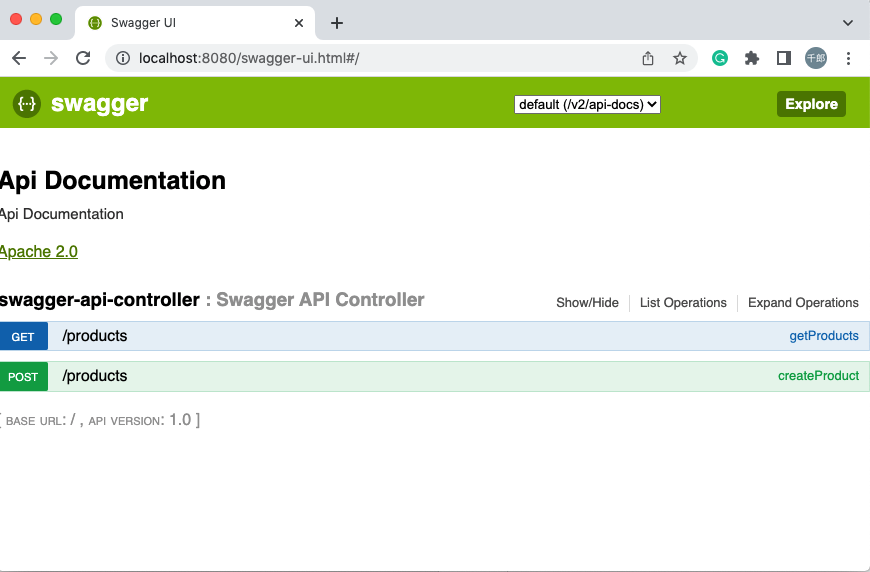This screenshot has width=870, height=572.
Task: Click the getProducts operation link
Action: [824, 336]
